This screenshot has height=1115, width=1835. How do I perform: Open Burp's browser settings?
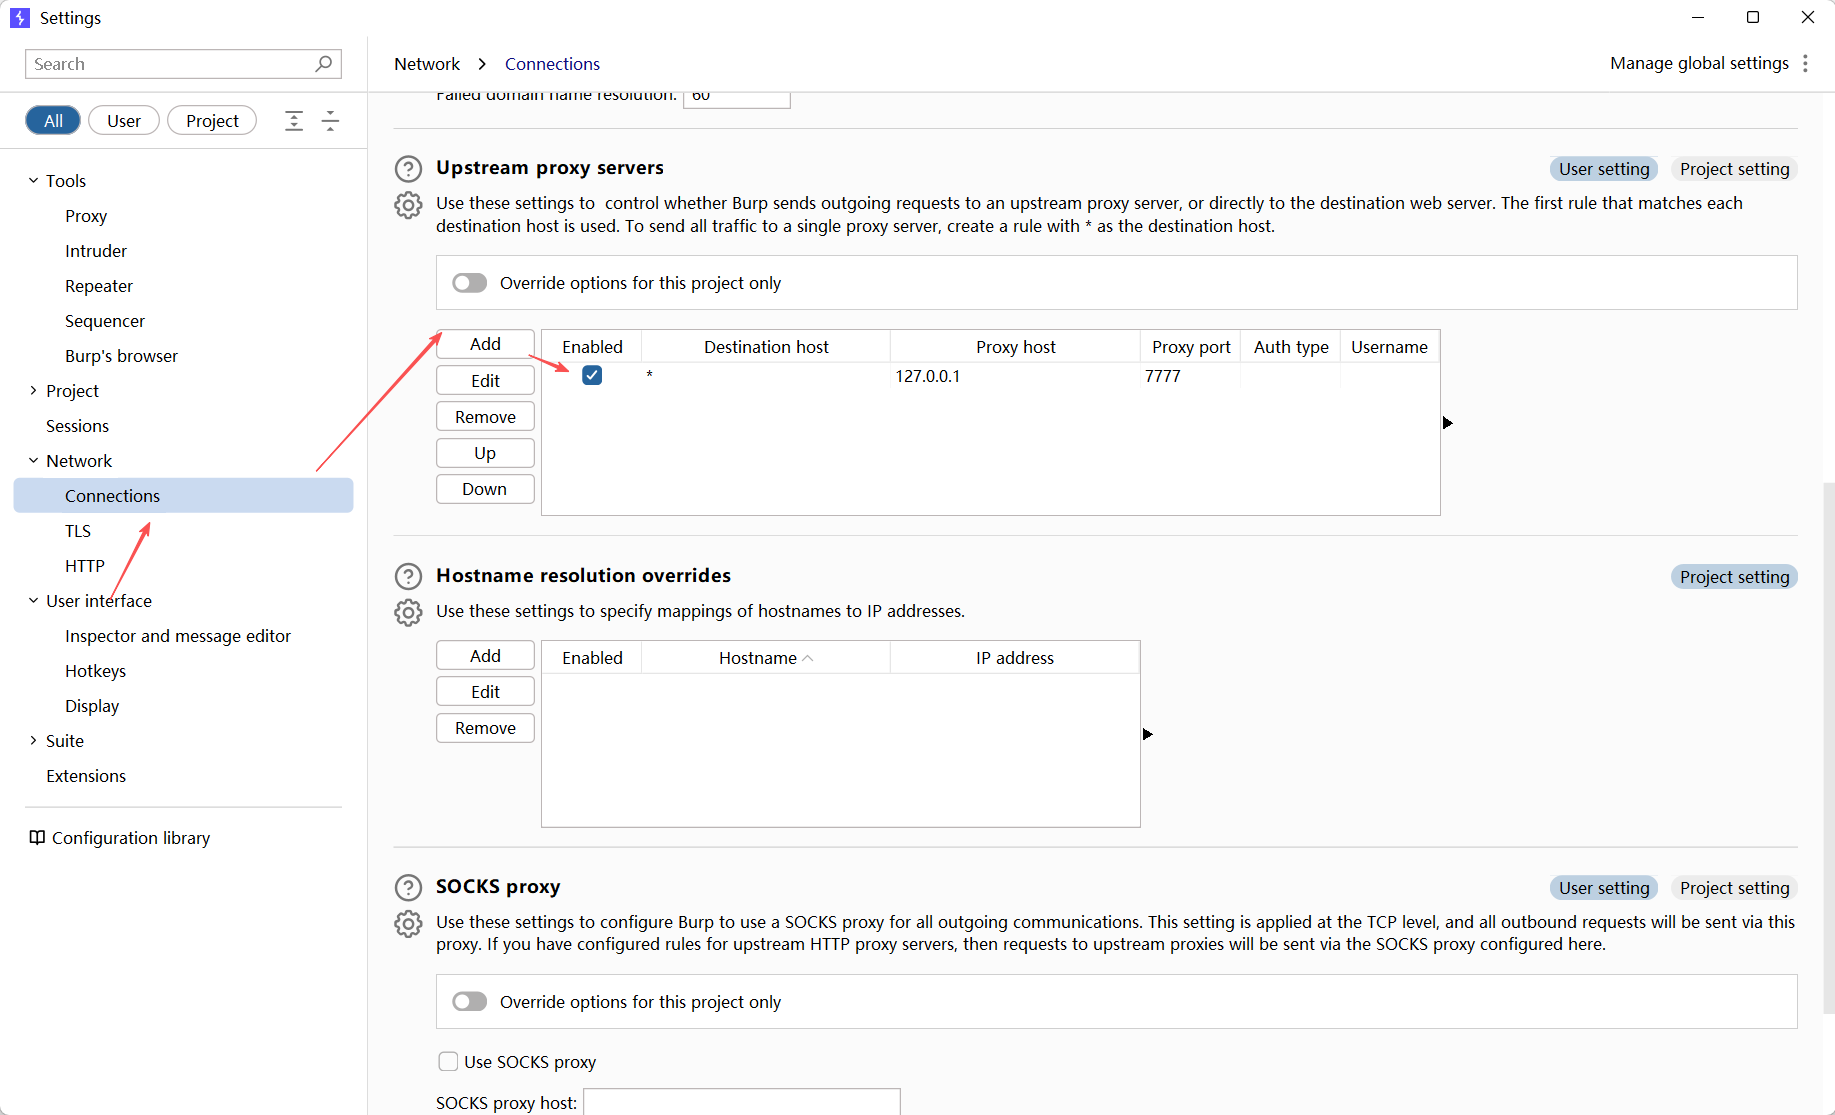click(121, 356)
